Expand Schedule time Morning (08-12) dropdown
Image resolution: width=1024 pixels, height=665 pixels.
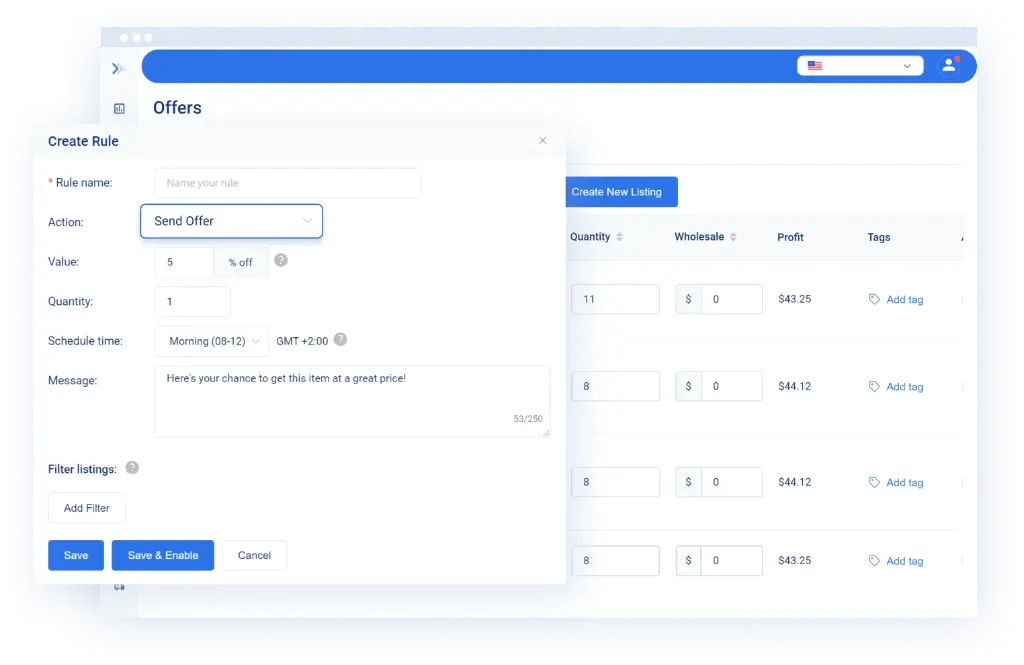212,341
